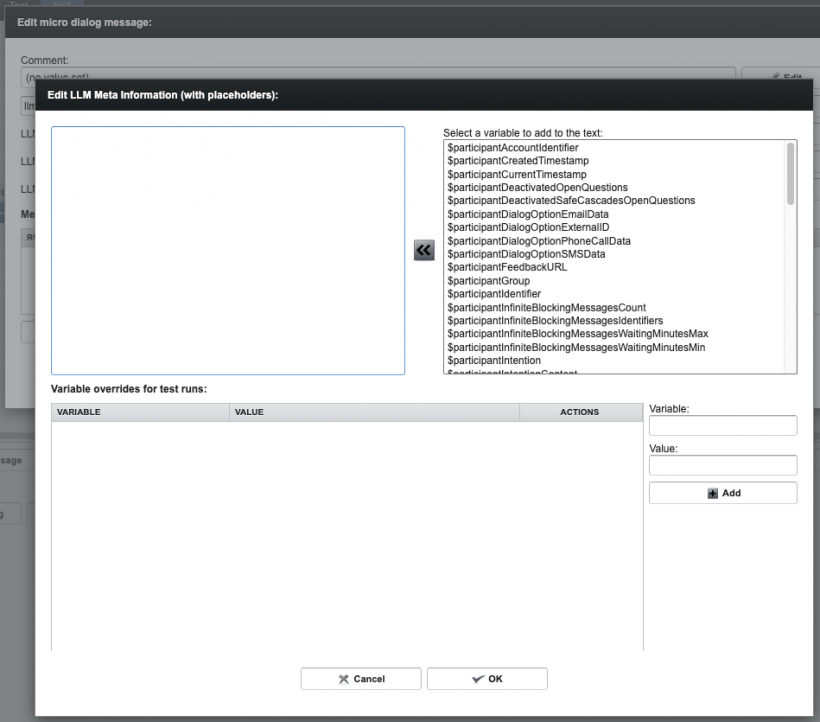820x722 pixels.
Task: Select $participantInfiniteBlockingMessagesCount variable
Action: [546, 307]
